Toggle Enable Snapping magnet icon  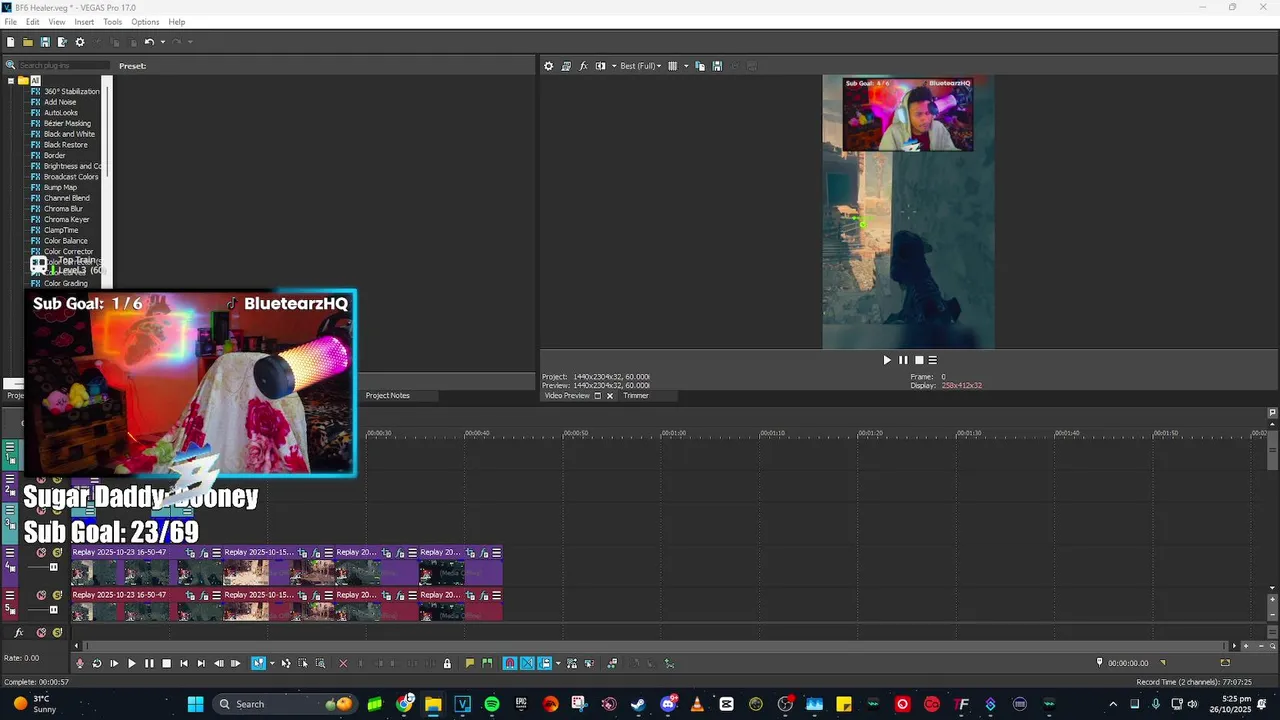510,663
